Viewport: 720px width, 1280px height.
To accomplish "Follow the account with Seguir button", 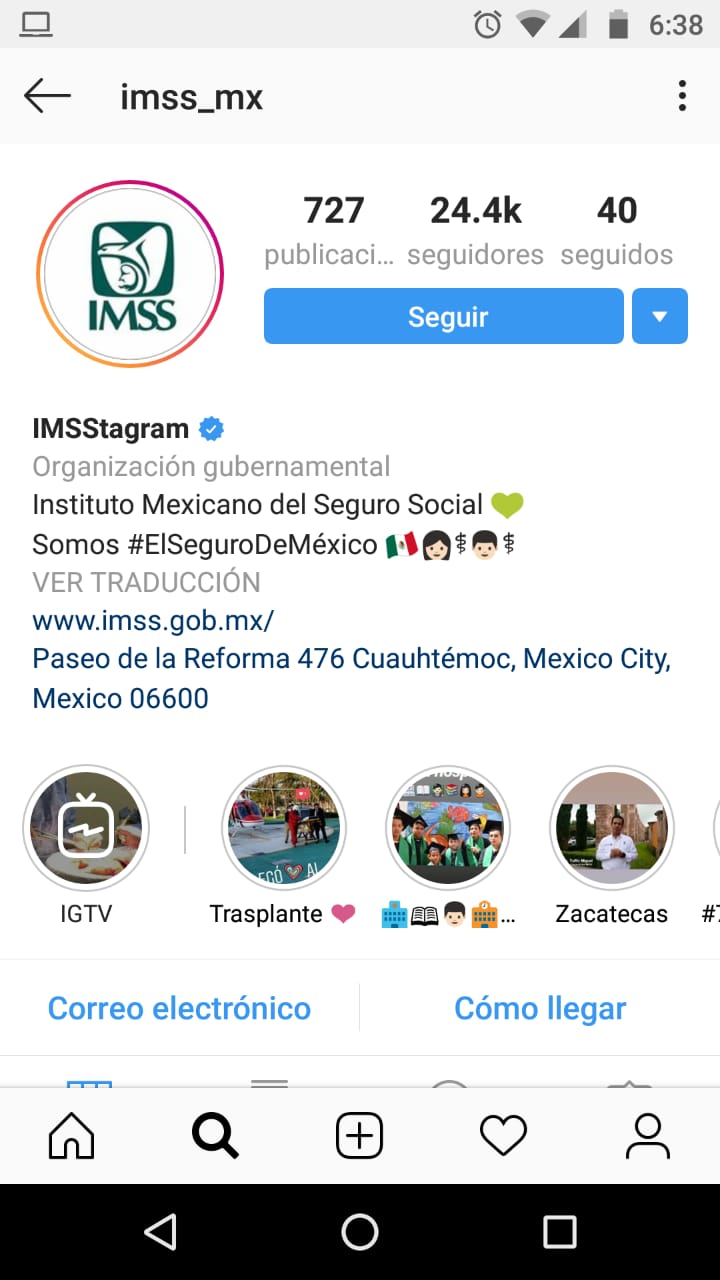I will point(444,316).
